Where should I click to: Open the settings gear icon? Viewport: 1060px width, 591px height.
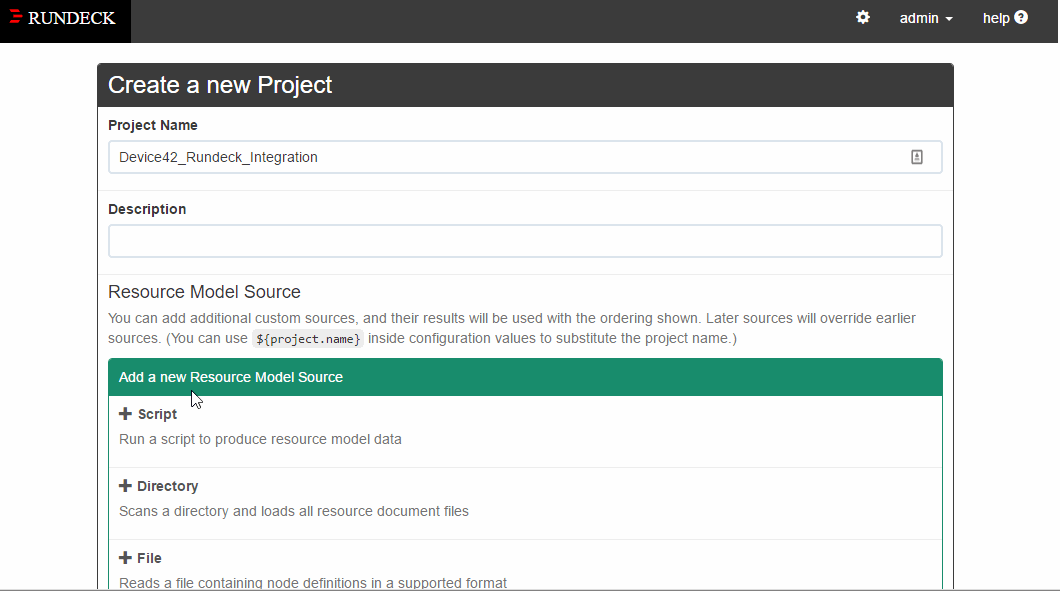[x=862, y=17]
